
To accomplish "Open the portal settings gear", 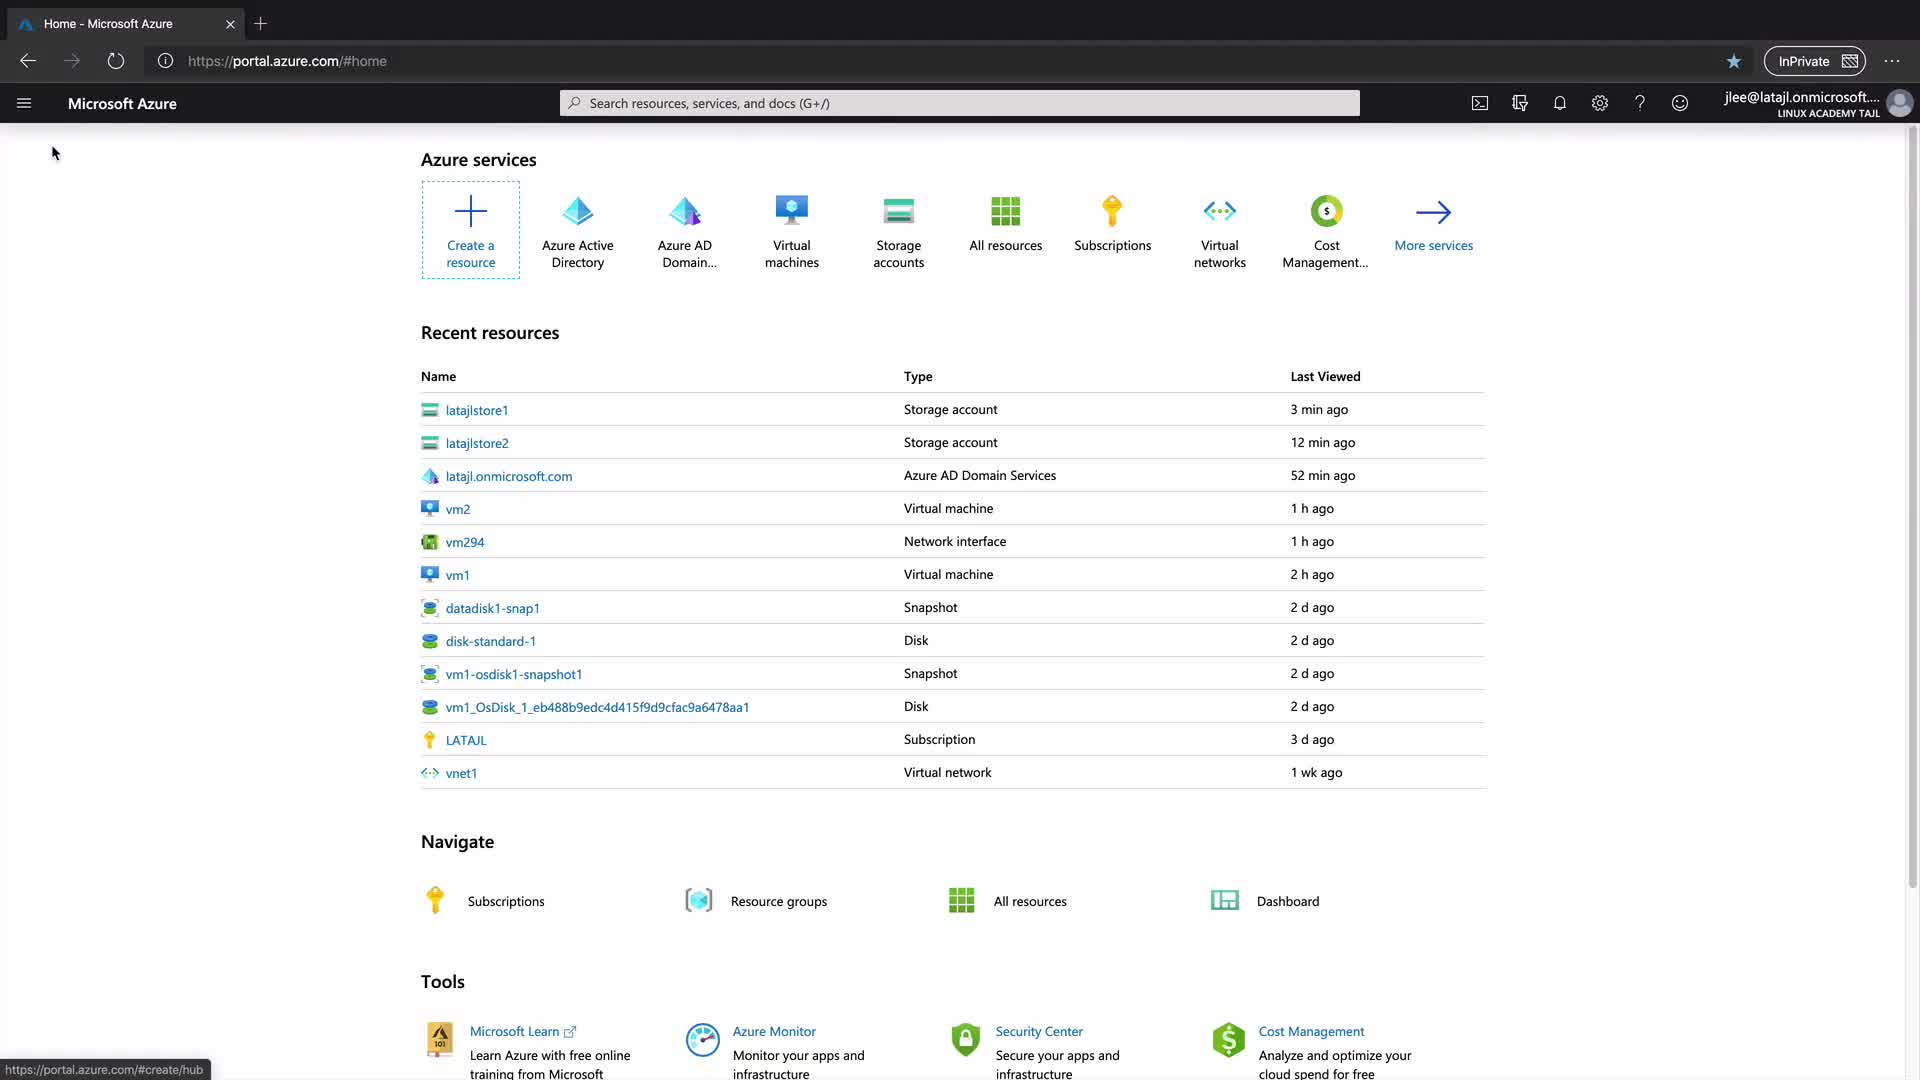I will 1600,103.
